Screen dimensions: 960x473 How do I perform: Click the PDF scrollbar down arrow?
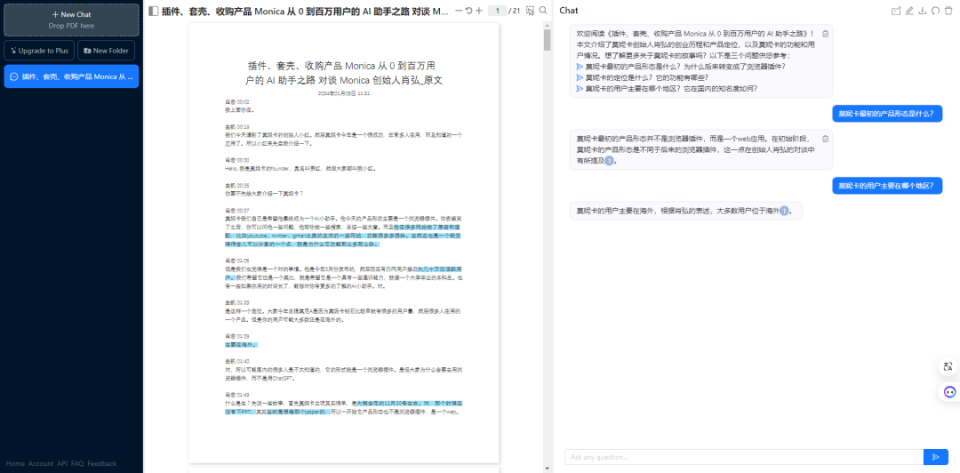(x=547, y=469)
